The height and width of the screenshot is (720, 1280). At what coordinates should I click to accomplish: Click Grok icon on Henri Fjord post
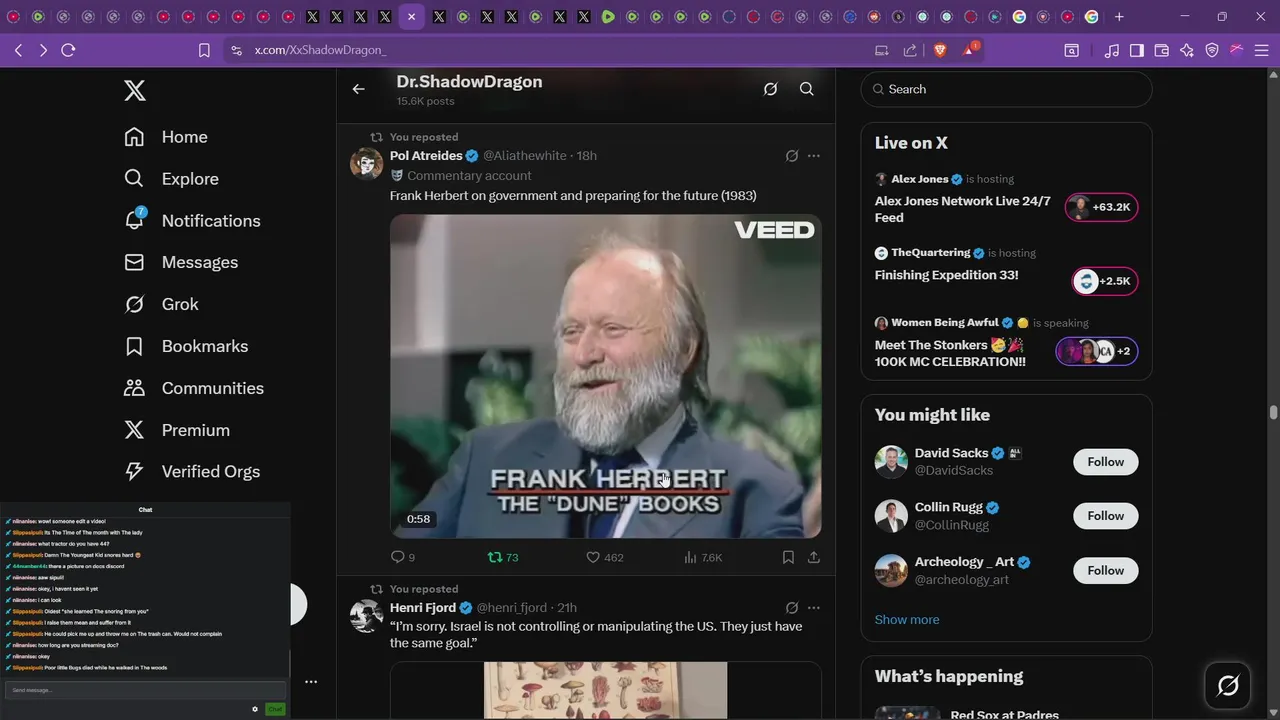pos(792,608)
